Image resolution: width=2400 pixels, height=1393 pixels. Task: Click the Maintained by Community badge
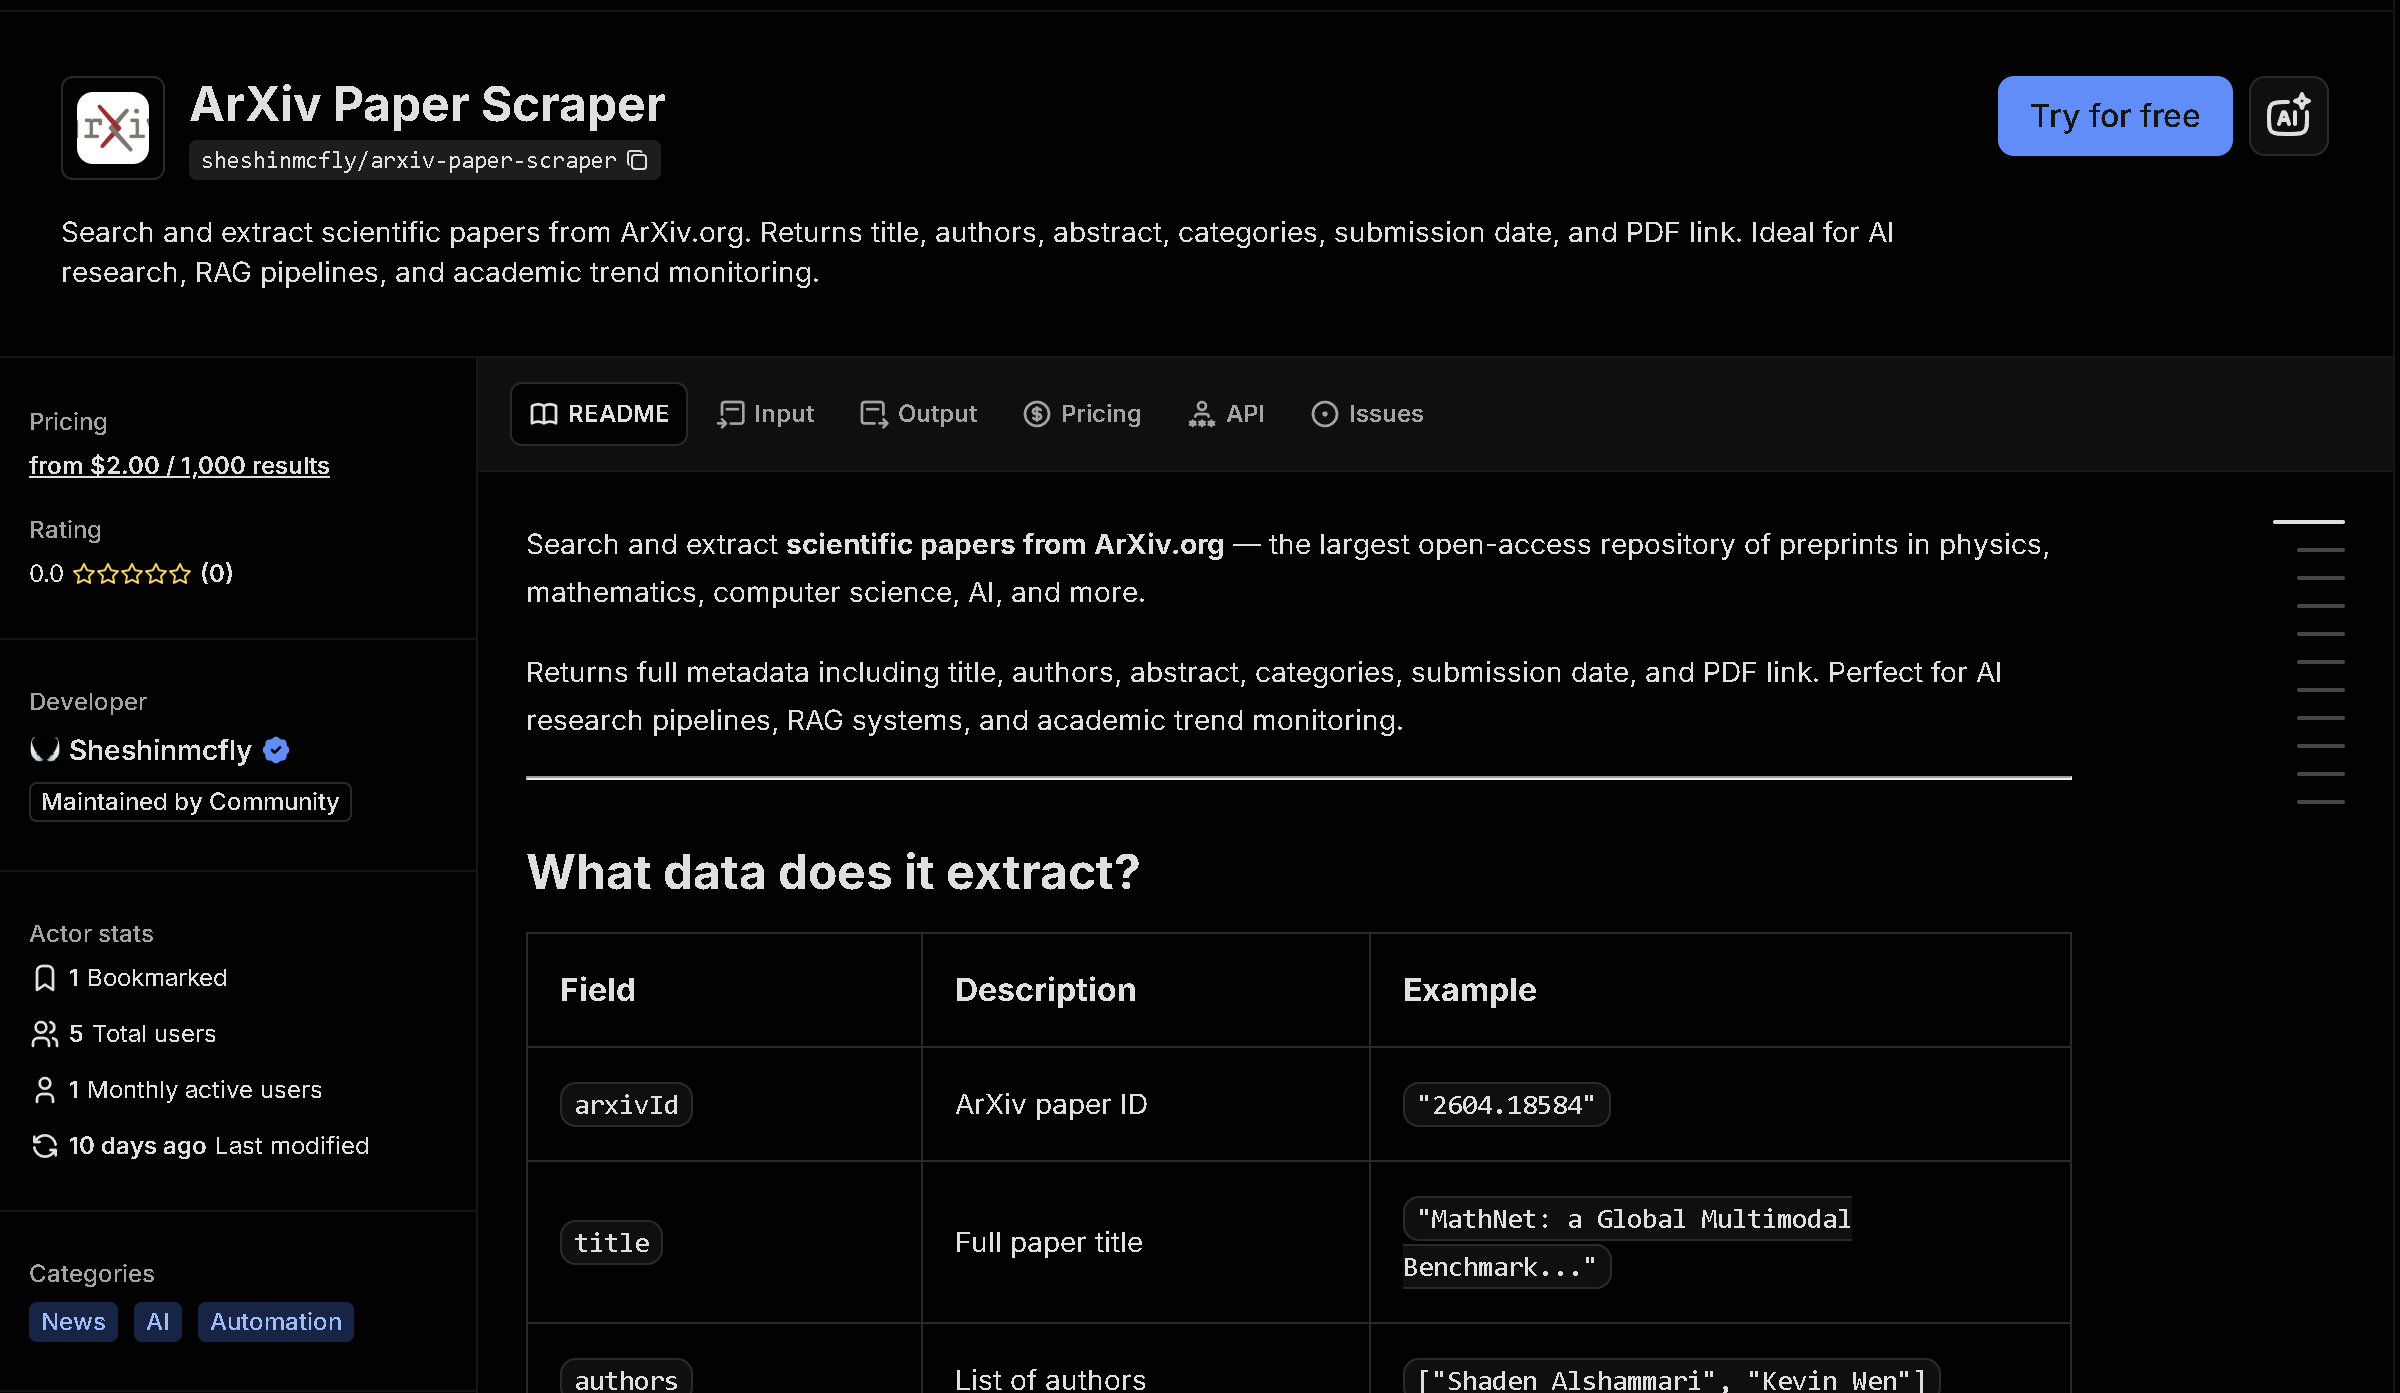[190, 802]
